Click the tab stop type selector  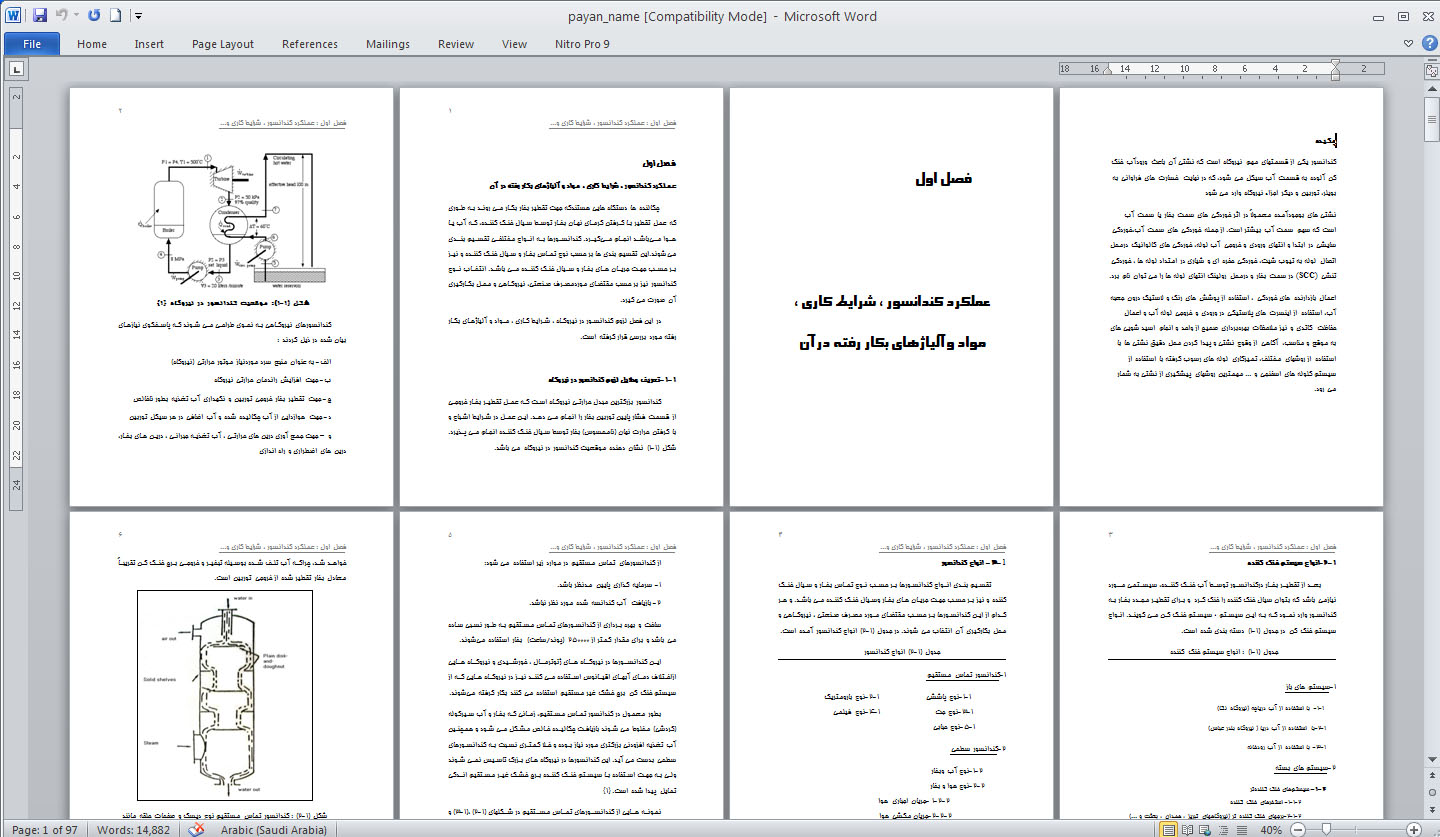[x=17, y=69]
